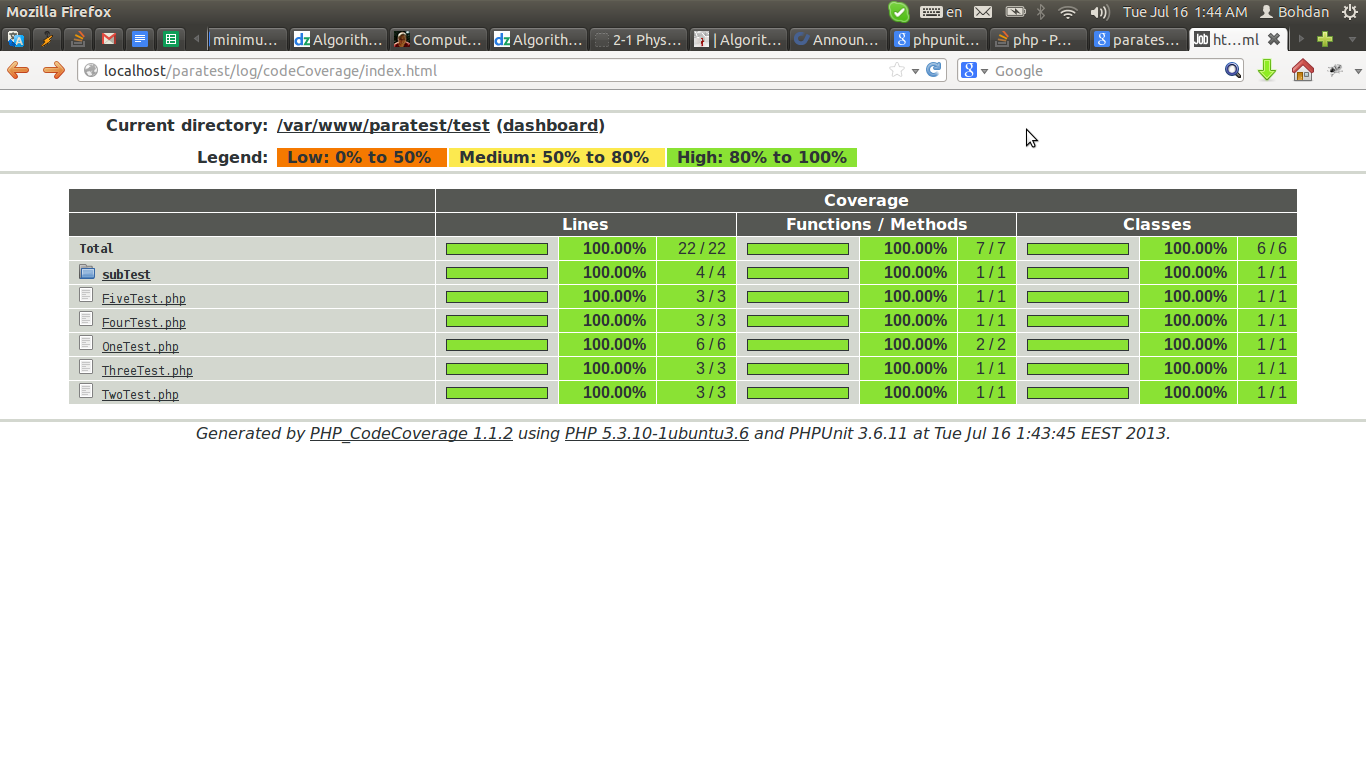The width and height of the screenshot is (1366, 768).
Task: Switch to the 2-1 Phys... tab
Action: coord(638,39)
